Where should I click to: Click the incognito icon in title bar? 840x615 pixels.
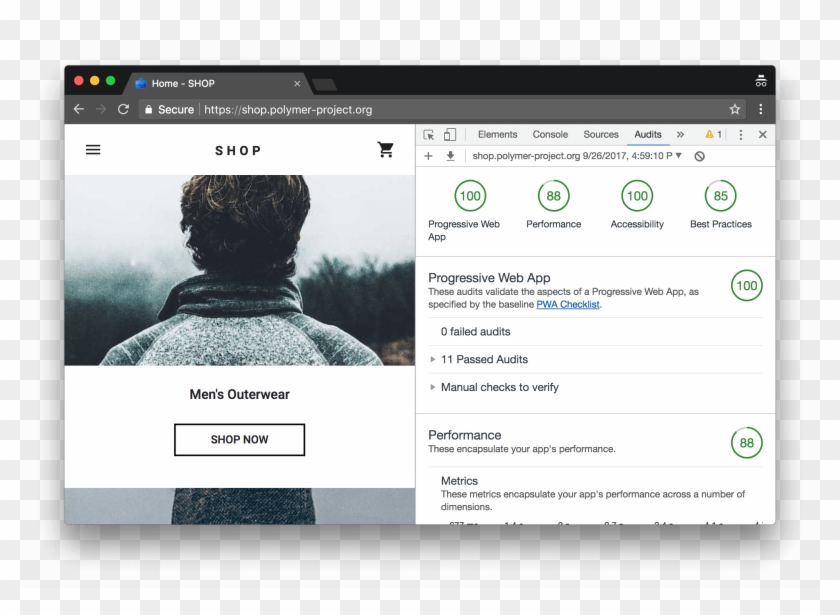761,81
